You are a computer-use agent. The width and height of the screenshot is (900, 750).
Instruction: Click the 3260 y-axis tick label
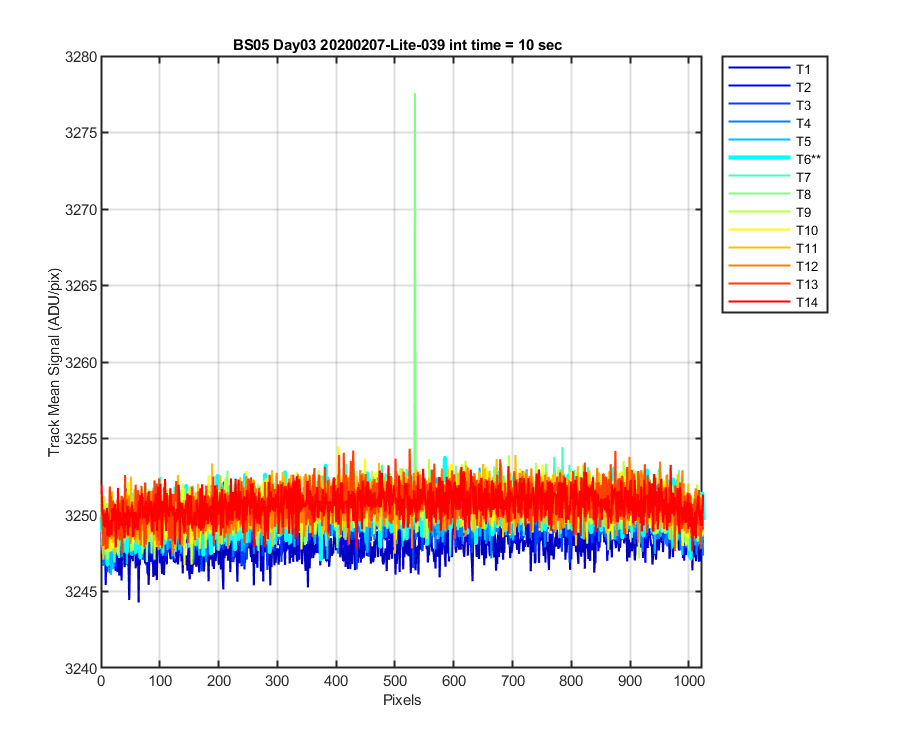pyautogui.click(x=81, y=363)
